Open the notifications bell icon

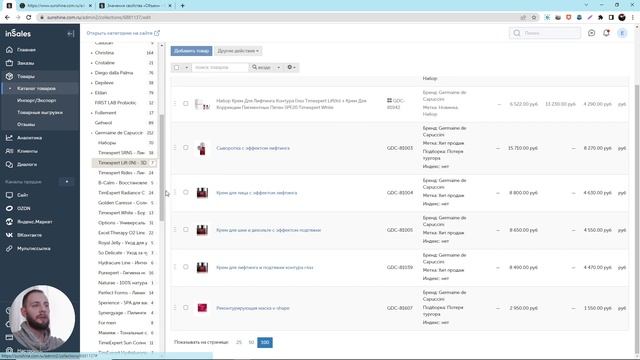(x=606, y=33)
